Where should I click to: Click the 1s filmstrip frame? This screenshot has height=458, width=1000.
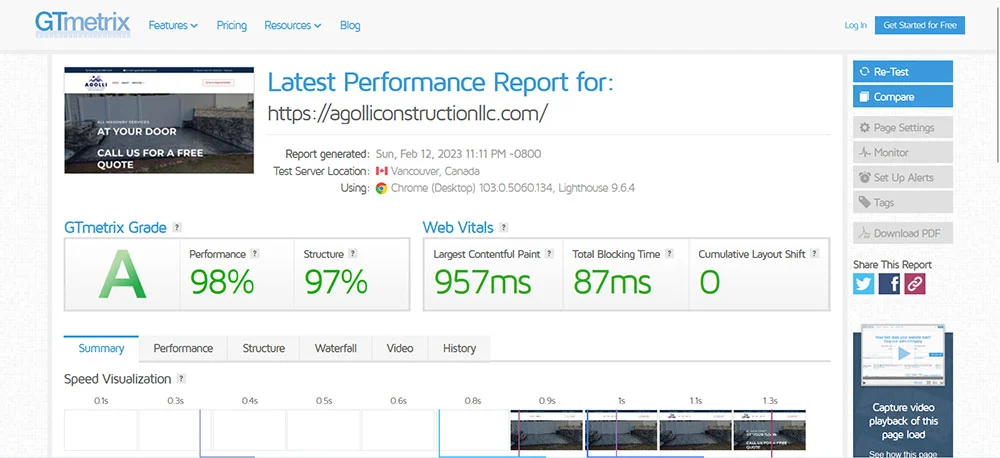click(621, 430)
